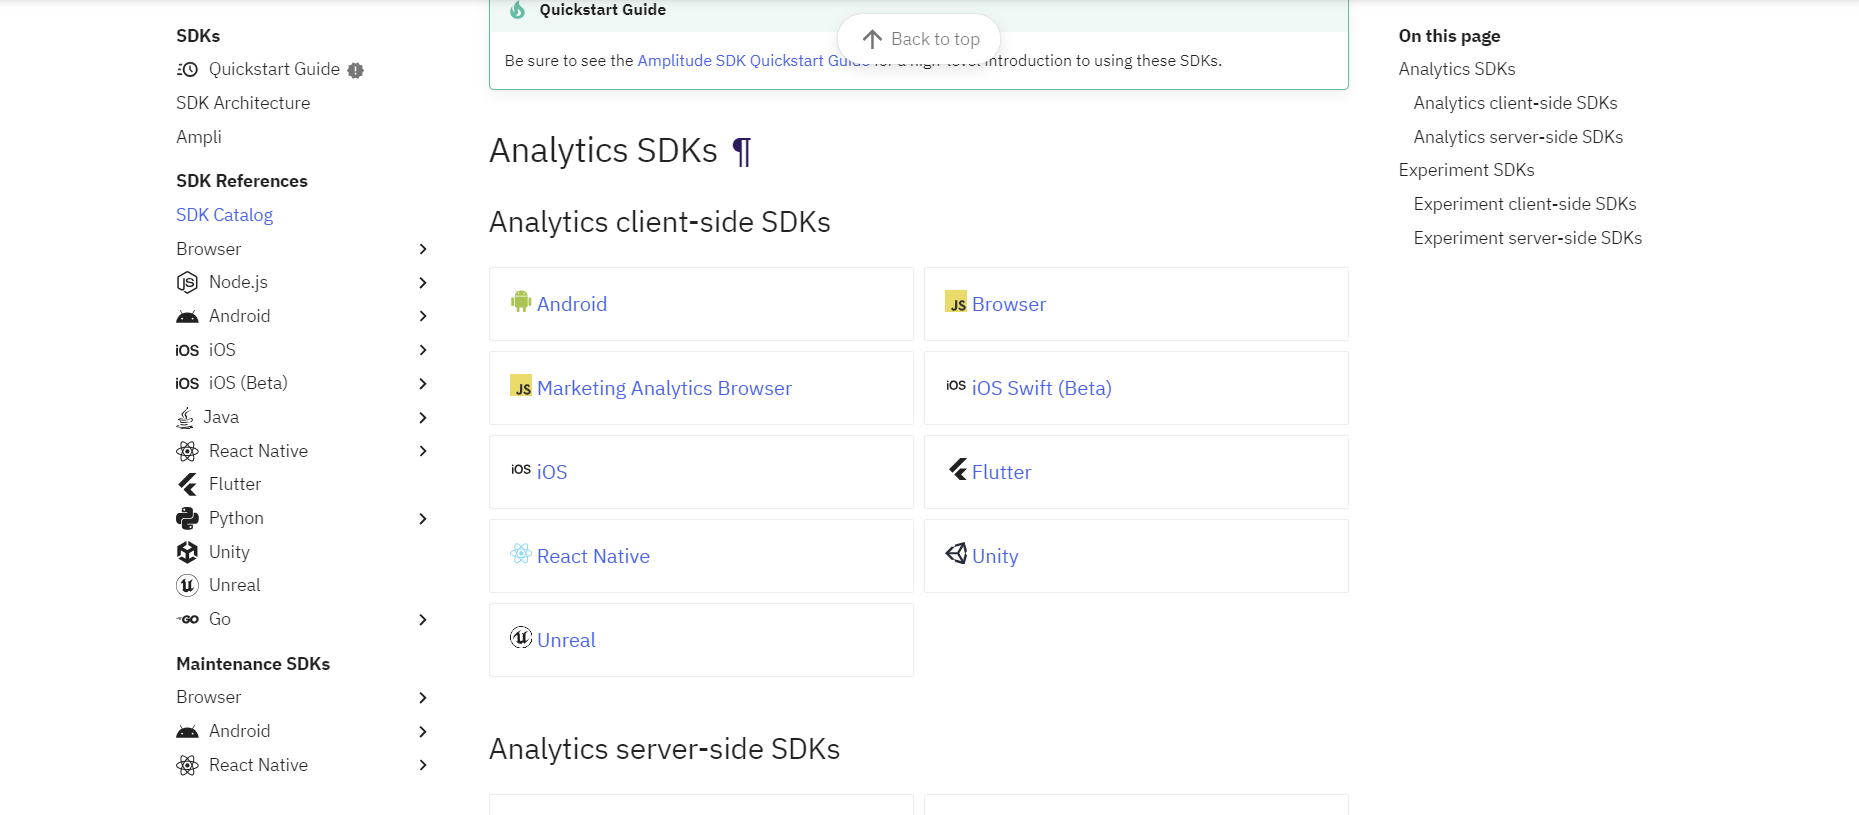Open the Unity card link
The height and width of the screenshot is (815, 1859).
(x=995, y=556)
